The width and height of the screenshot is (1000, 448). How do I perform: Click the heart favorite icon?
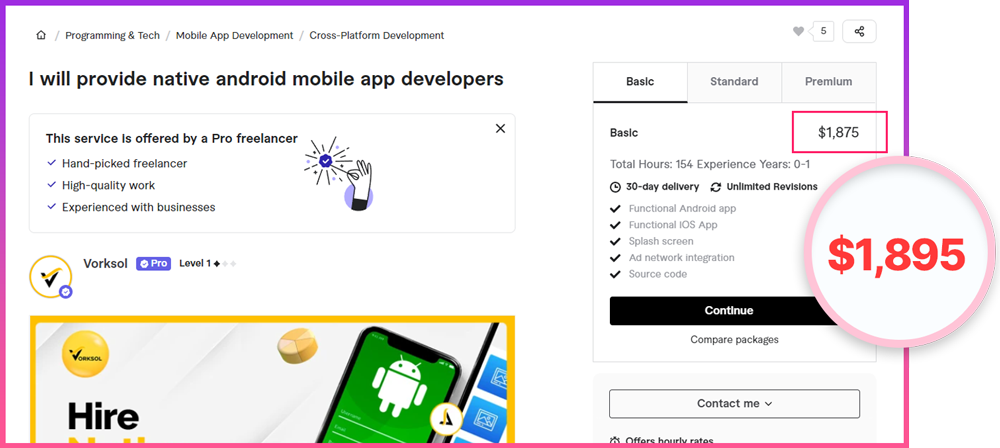point(798,31)
